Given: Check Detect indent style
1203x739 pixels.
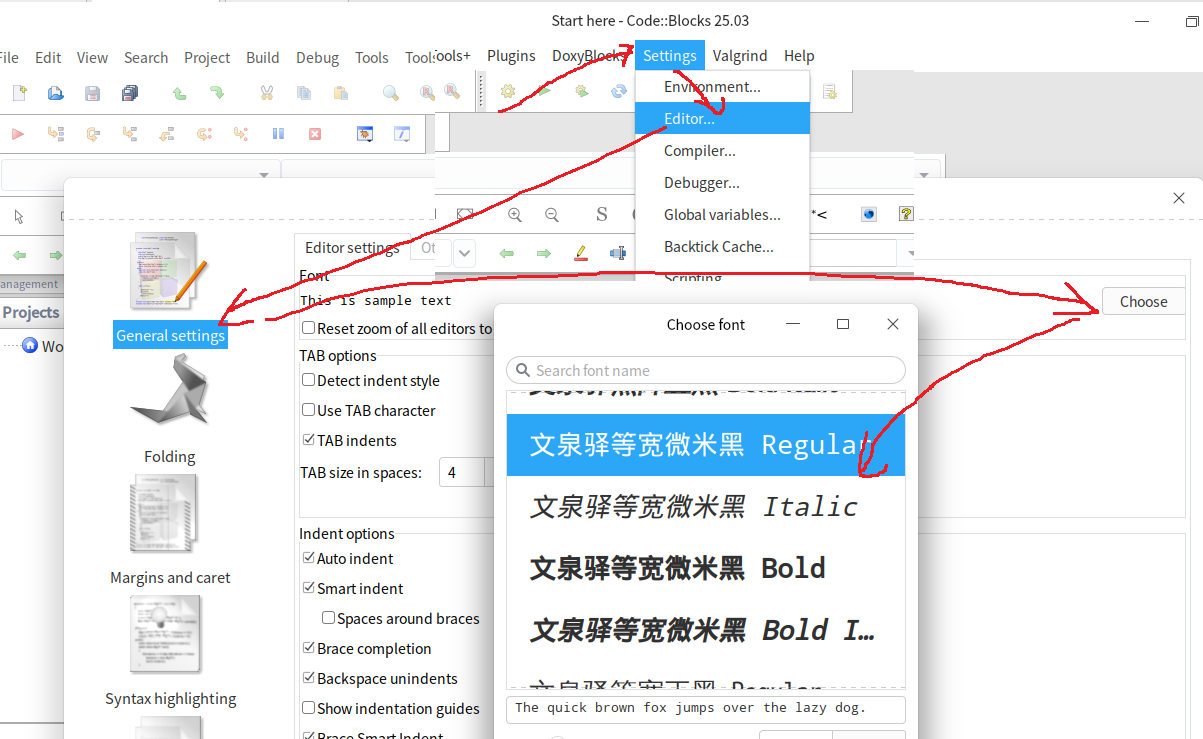Looking at the screenshot, I should coord(309,380).
